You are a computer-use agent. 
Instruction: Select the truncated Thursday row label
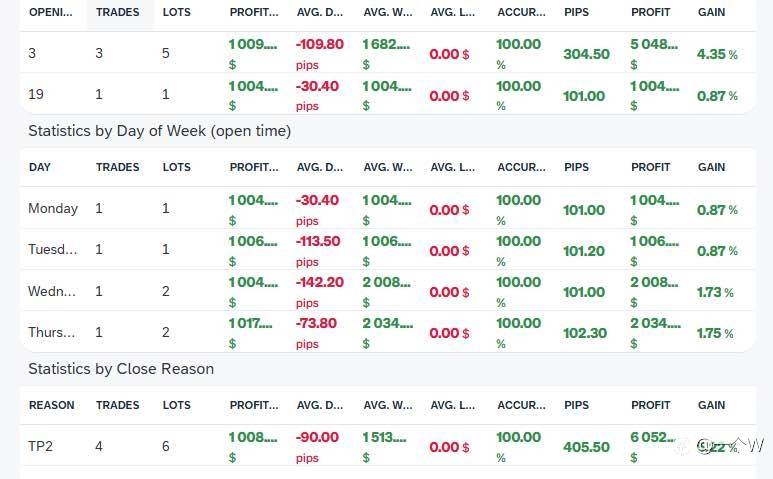tap(53, 333)
